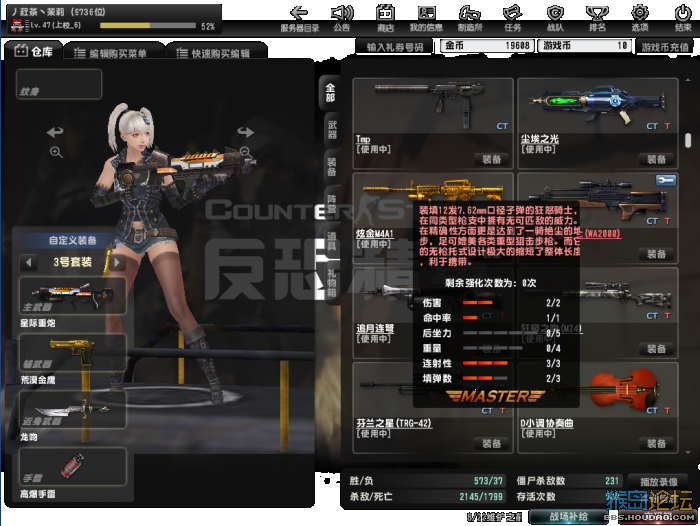Select the 阵营 category tab
The height and width of the screenshot is (526, 700).
tap(332, 204)
